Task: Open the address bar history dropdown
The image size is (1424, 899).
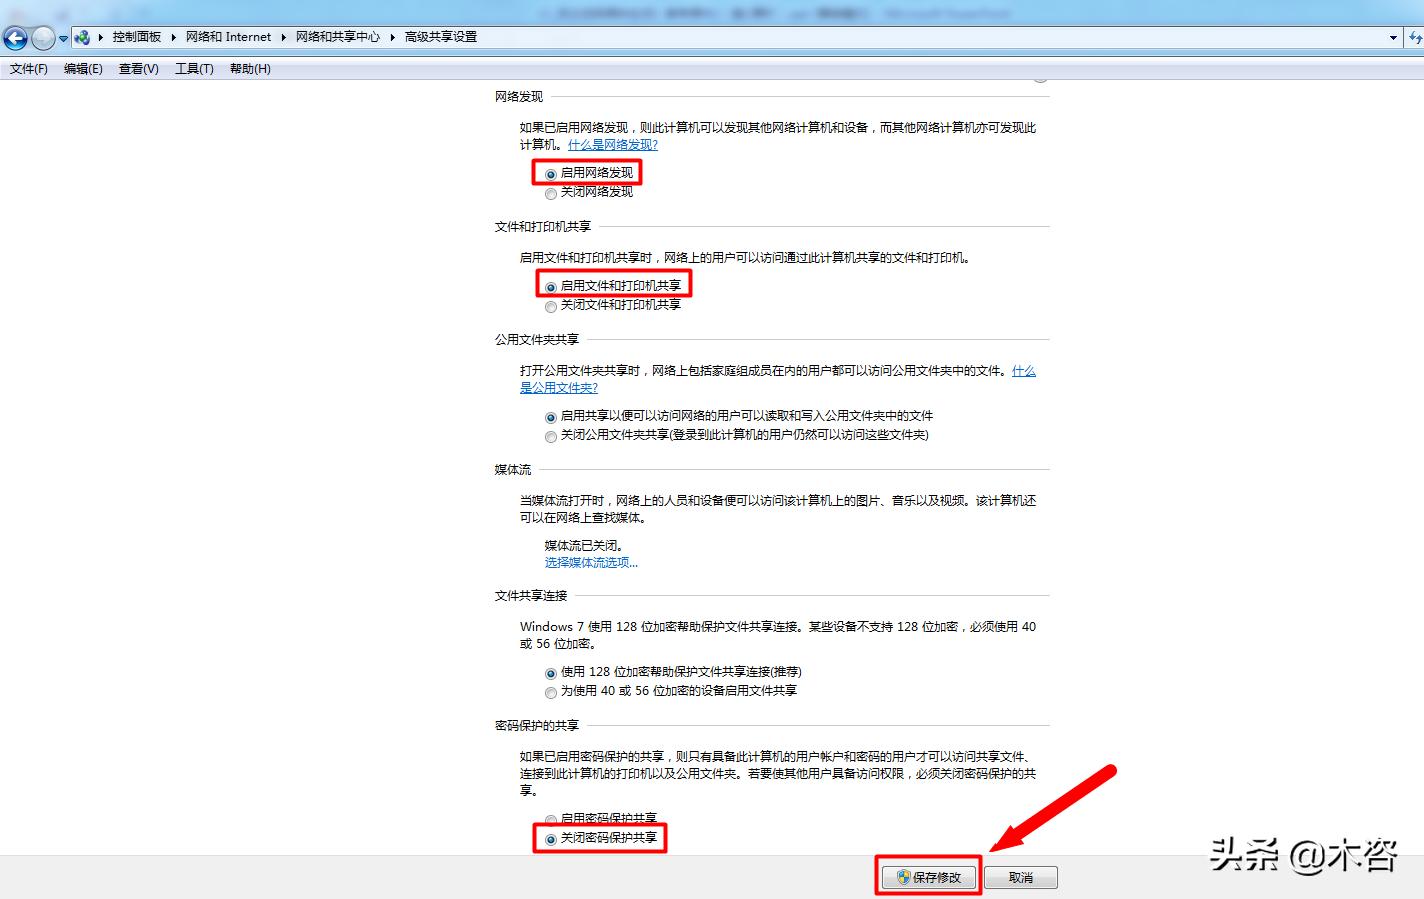Action: tap(1394, 37)
